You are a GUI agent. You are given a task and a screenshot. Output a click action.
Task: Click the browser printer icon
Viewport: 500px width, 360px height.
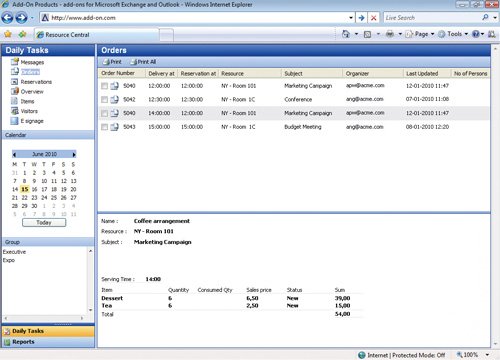point(390,34)
